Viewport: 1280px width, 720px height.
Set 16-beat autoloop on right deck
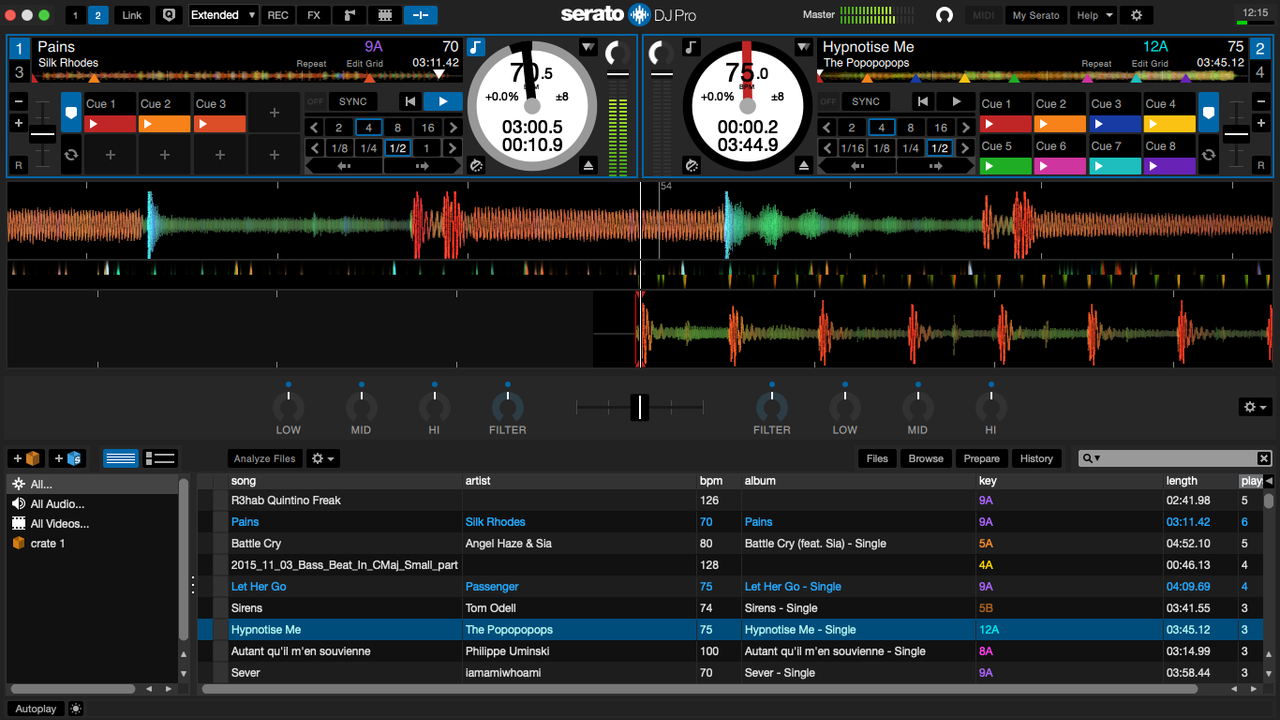click(x=940, y=128)
